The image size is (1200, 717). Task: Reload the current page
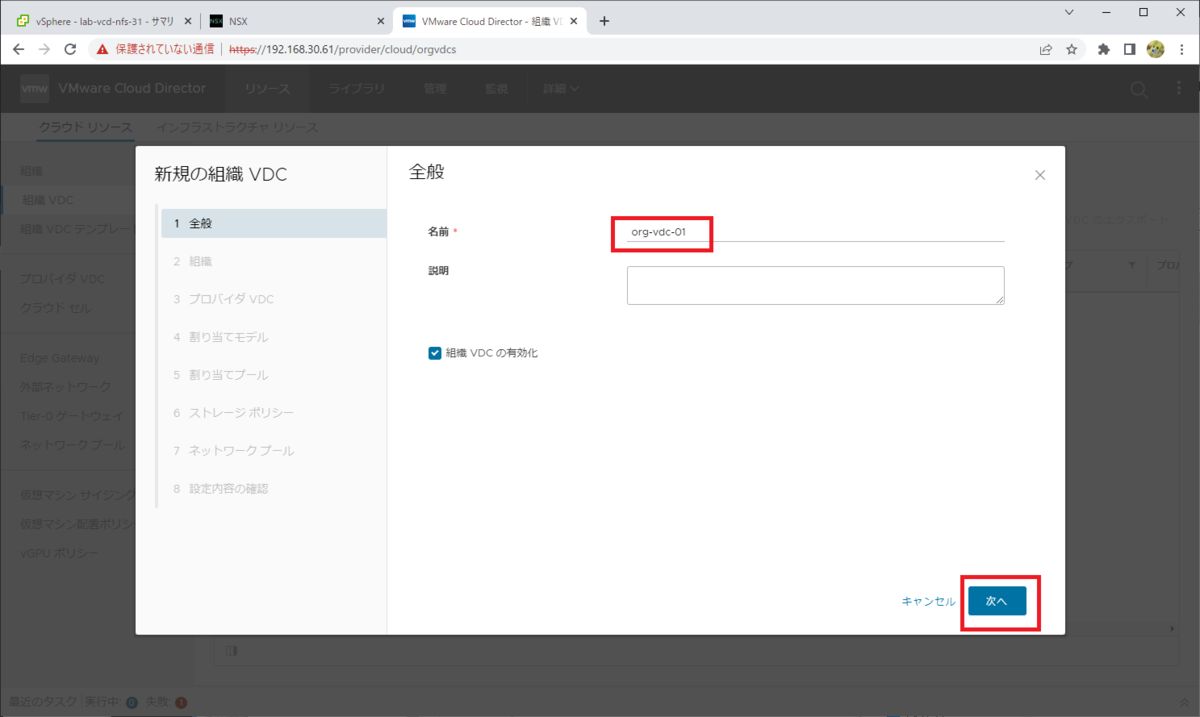[70, 49]
